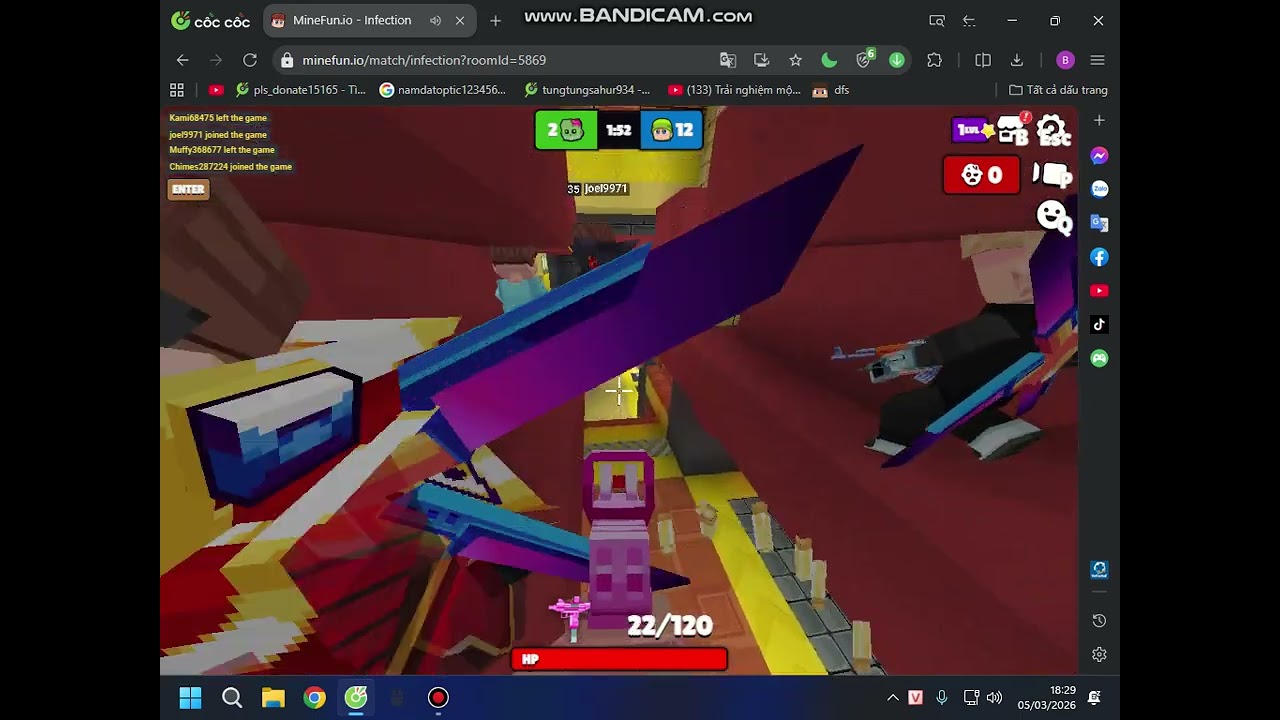Click the joel9971 player name tag
1280x720 pixels.
point(606,189)
